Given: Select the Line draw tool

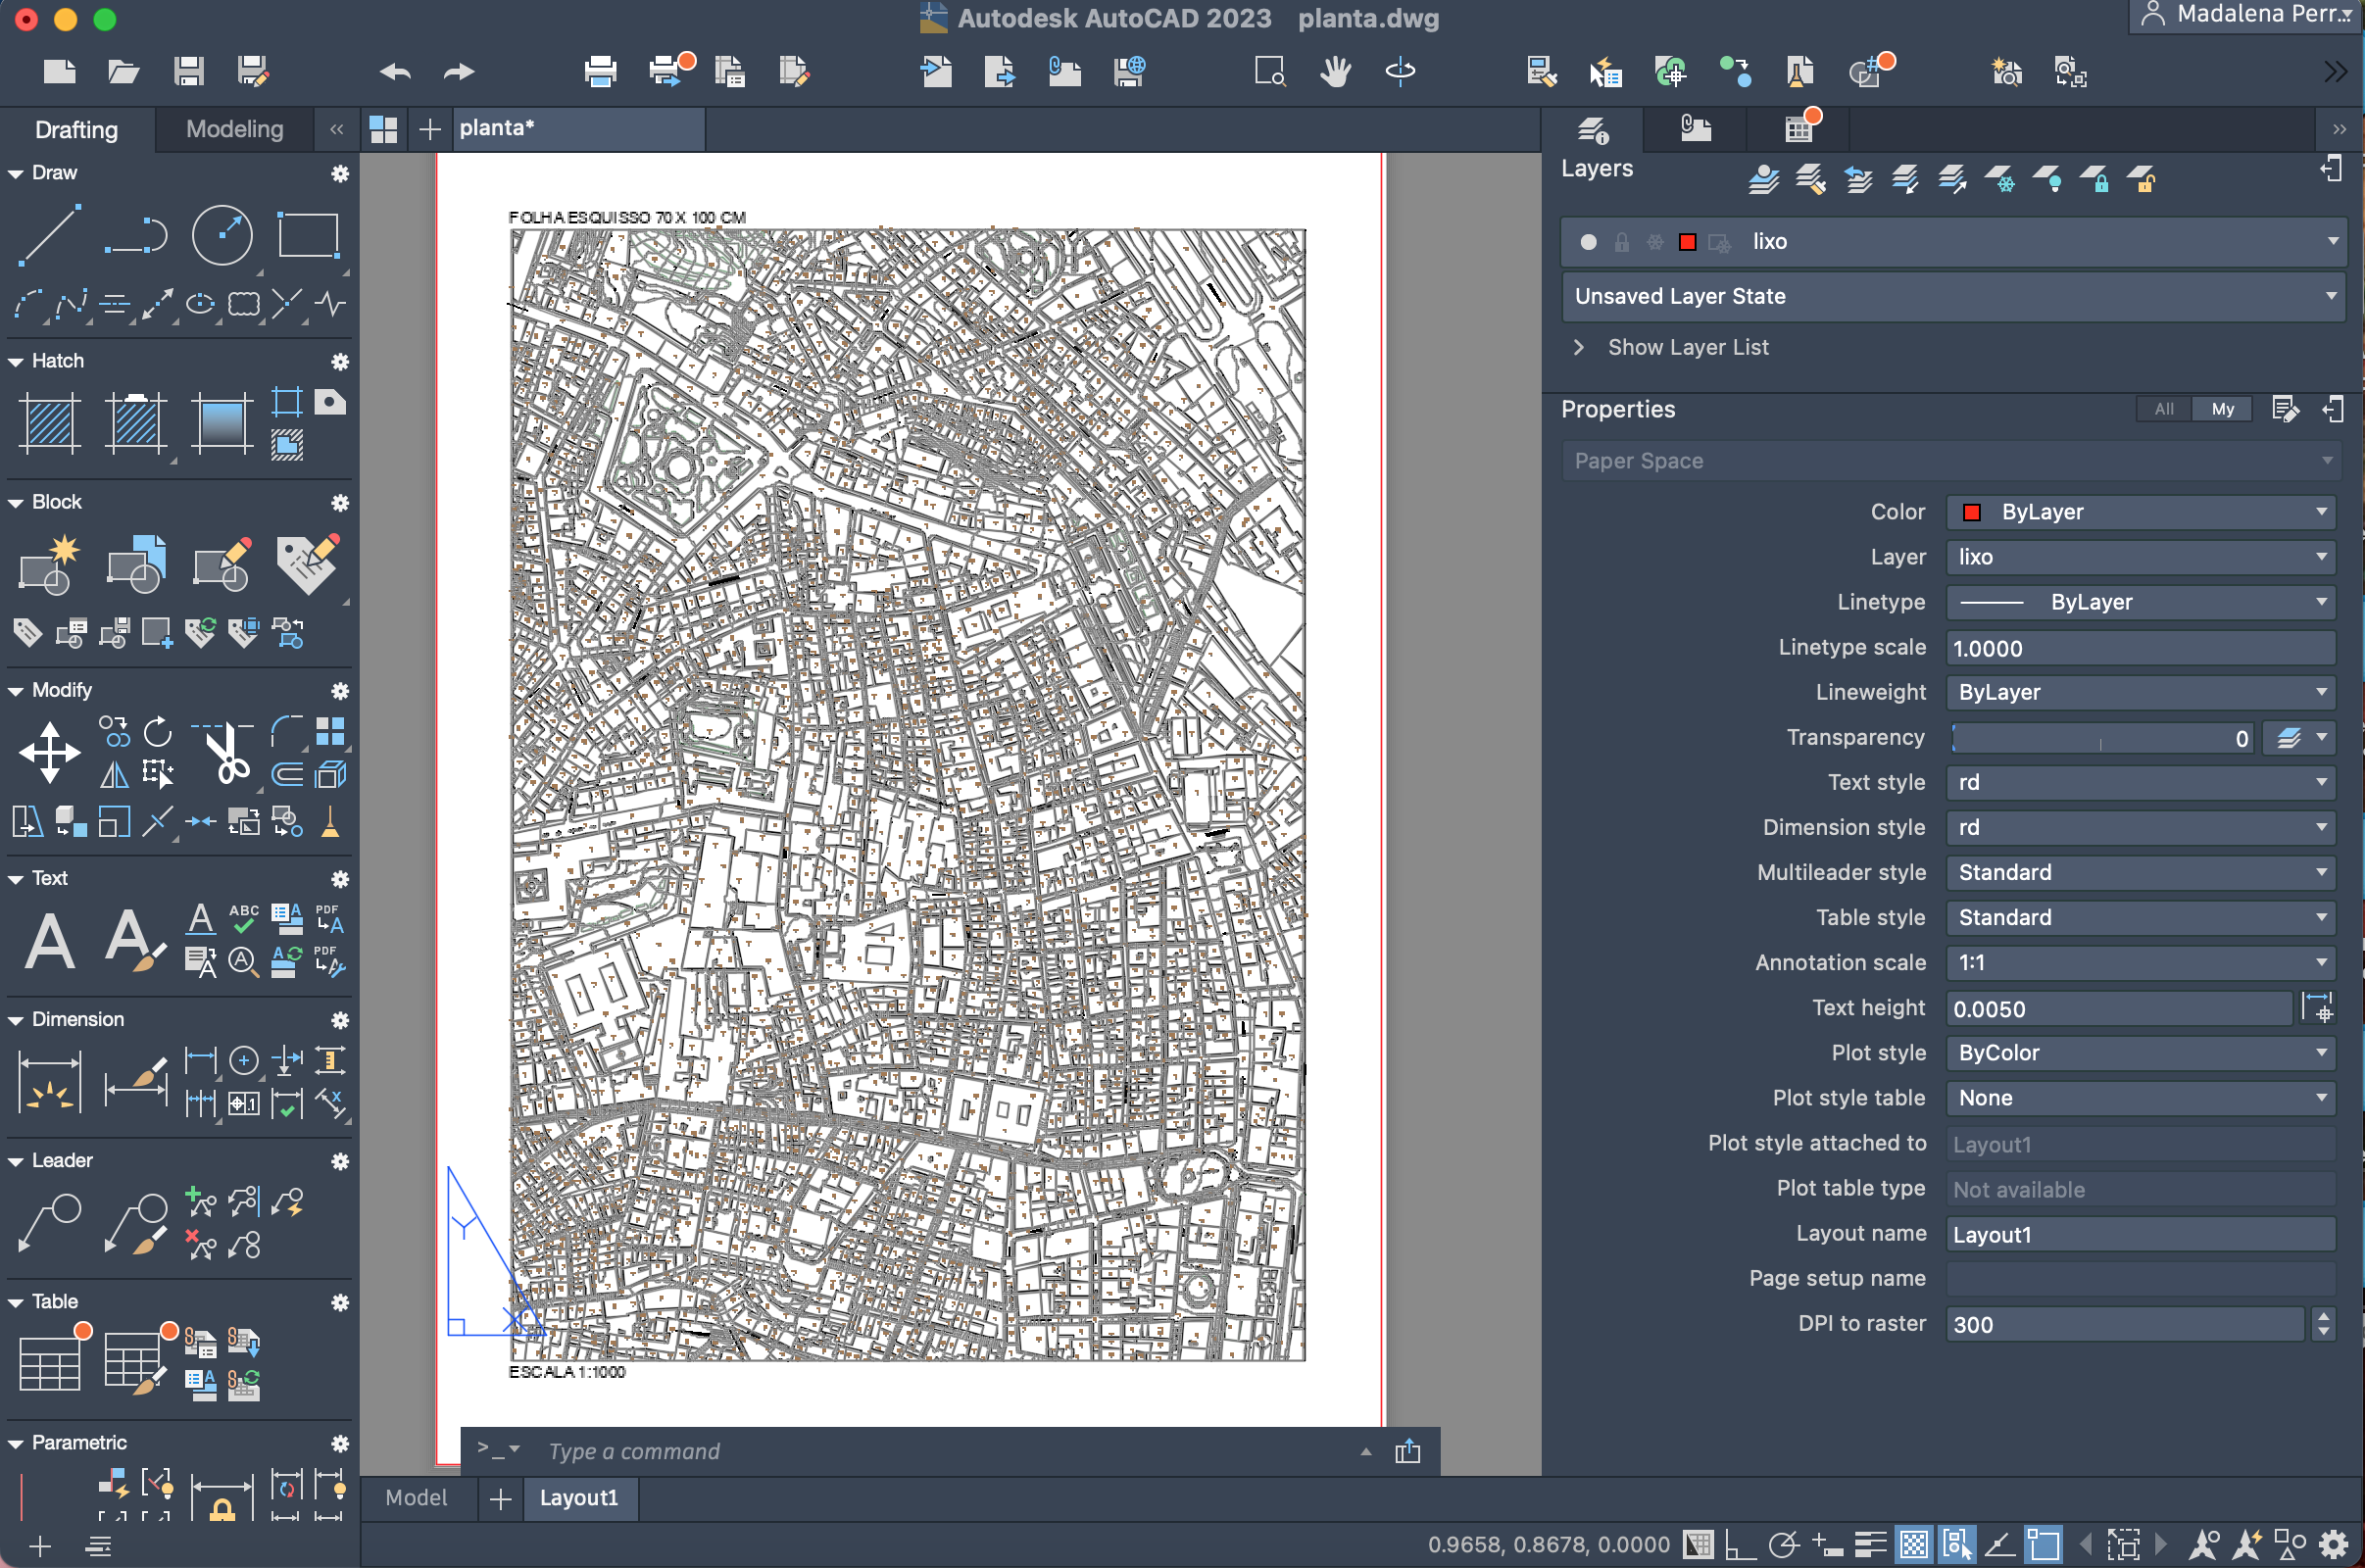Looking at the screenshot, I should click(48, 236).
